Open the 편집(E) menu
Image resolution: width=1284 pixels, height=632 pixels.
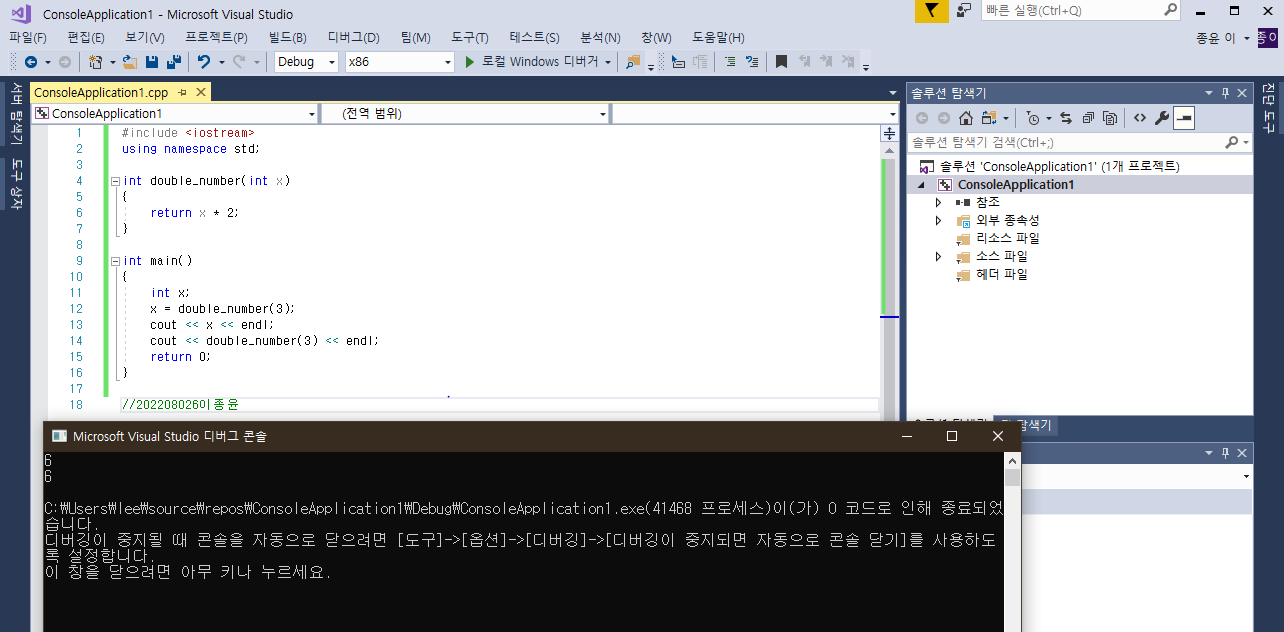pos(86,37)
